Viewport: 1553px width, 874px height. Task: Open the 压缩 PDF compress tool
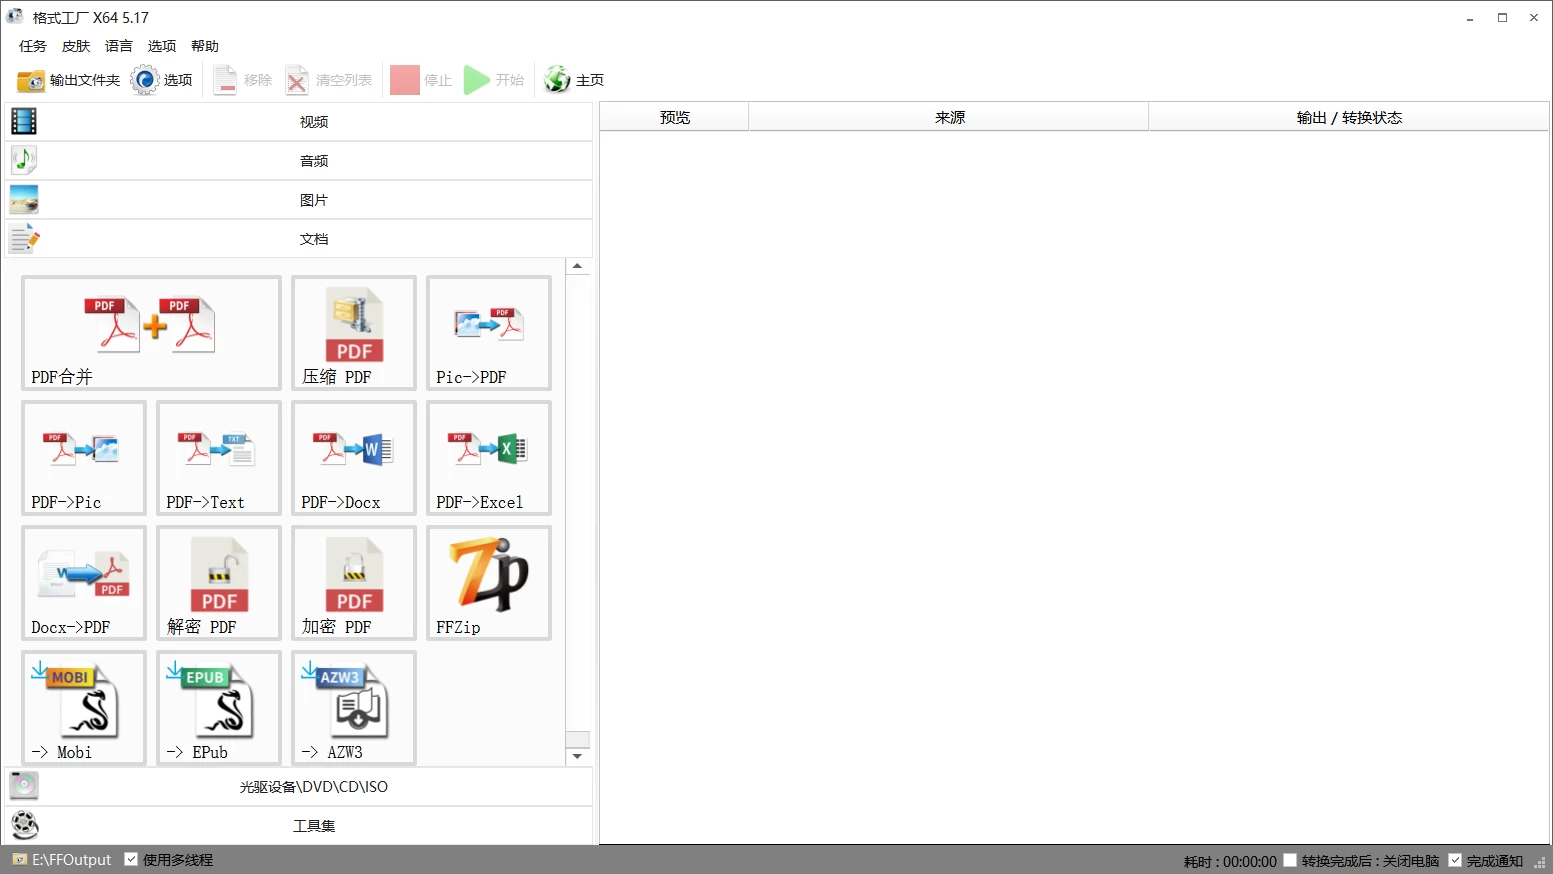pyautogui.click(x=354, y=333)
